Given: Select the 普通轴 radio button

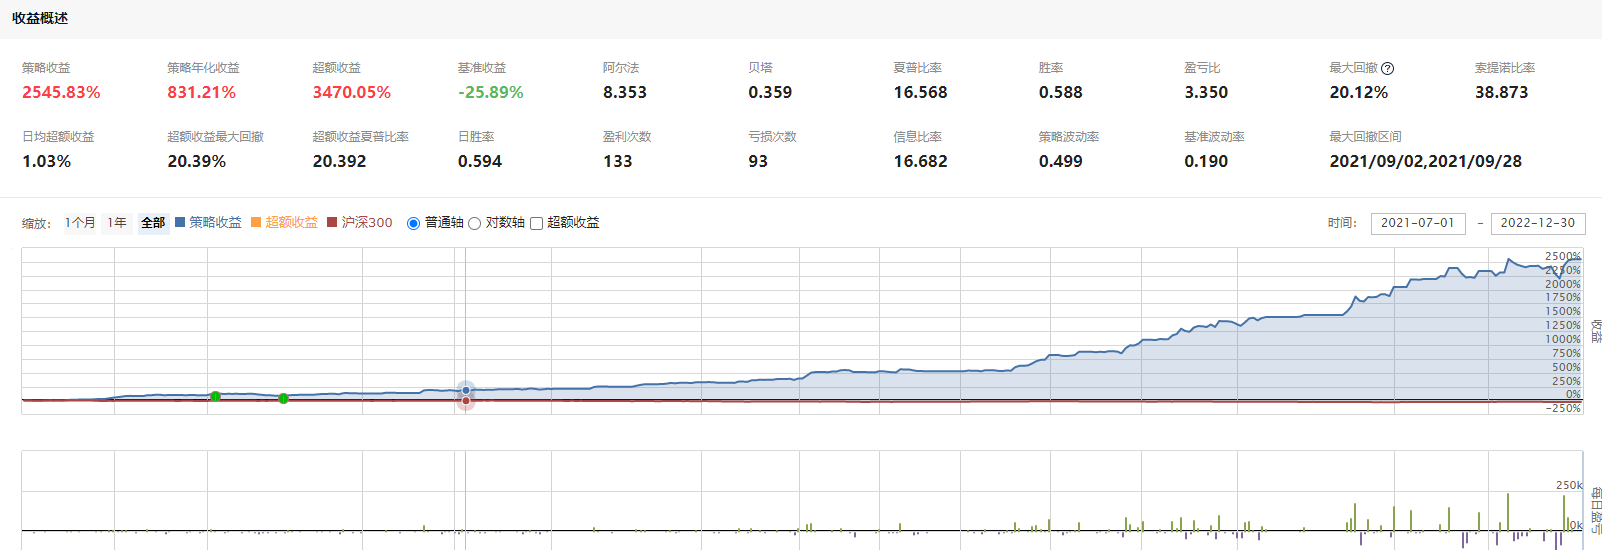Looking at the screenshot, I should (413, 224).
